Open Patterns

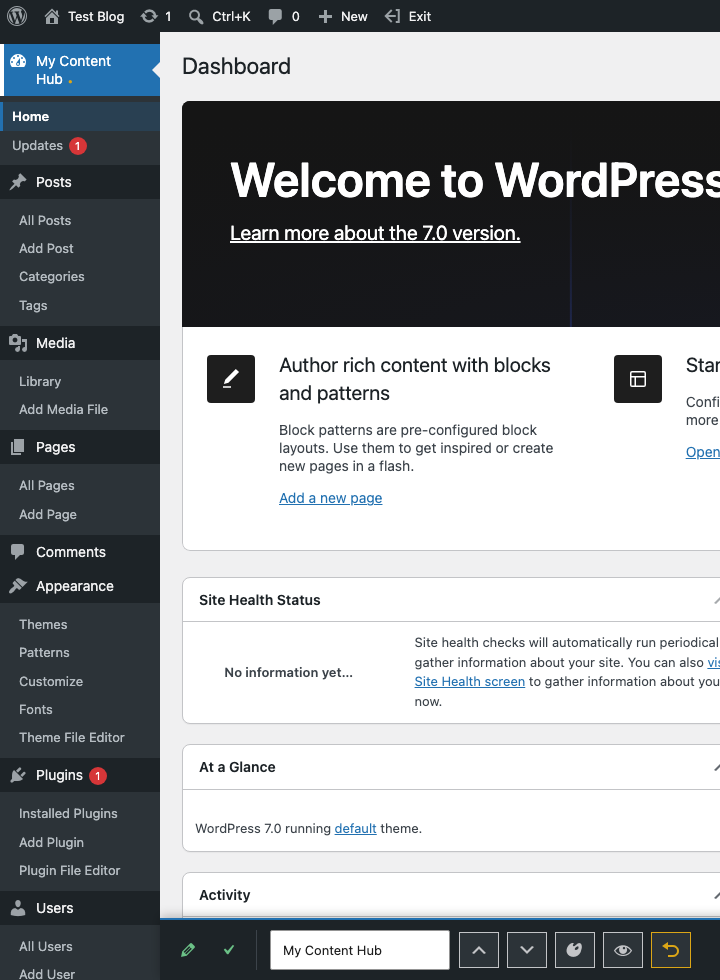coord(44,652)
